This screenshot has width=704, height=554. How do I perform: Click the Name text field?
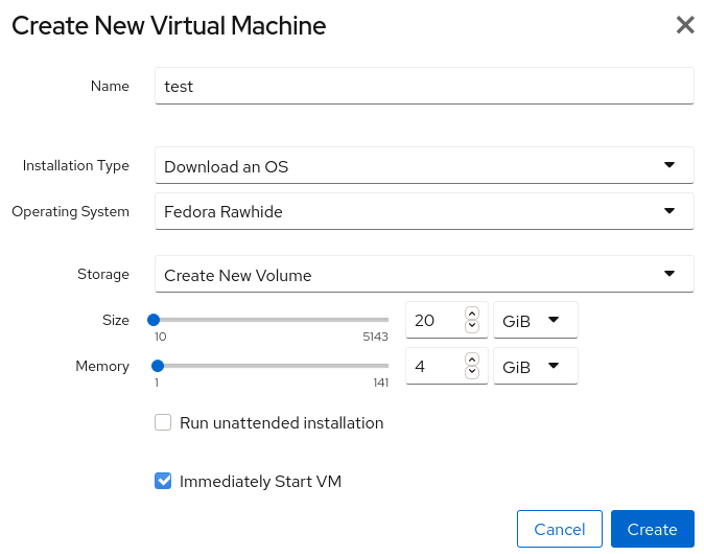coord(424,86)
